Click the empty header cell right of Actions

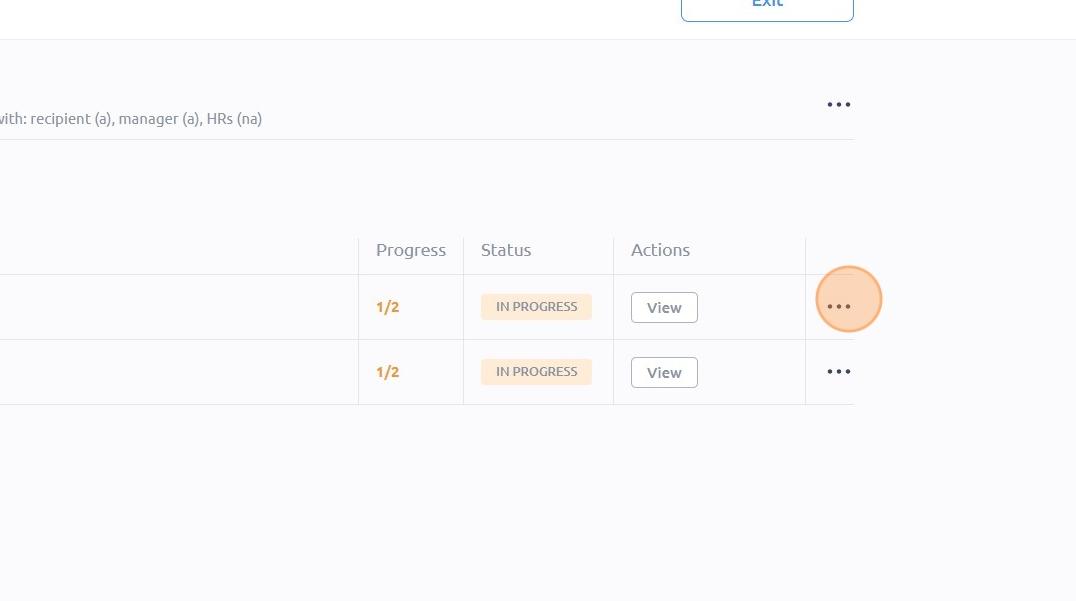[830, 256]
